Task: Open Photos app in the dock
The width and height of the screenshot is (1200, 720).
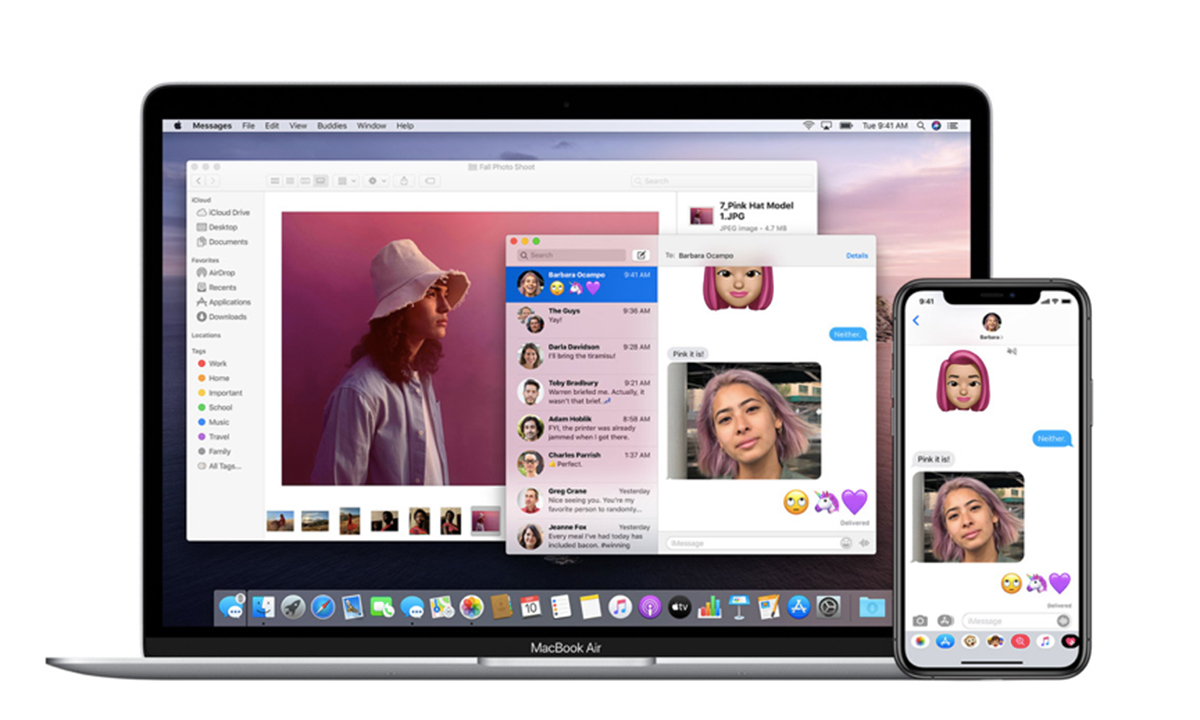Action: (x=471, y=606)
